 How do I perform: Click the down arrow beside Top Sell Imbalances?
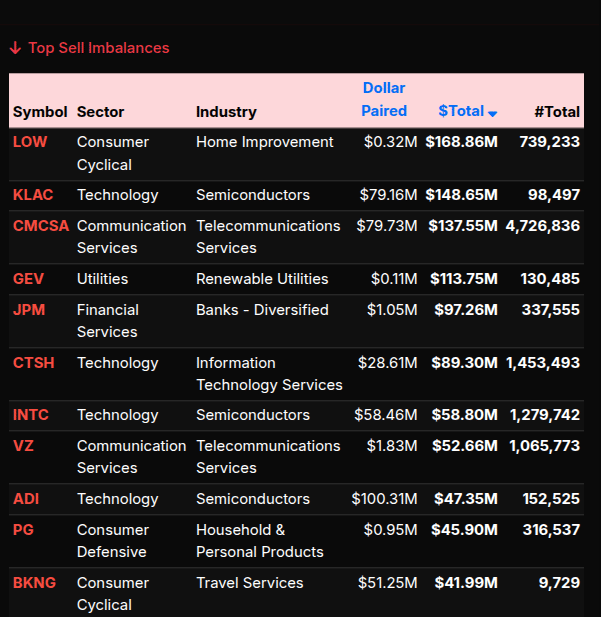pos(15,48)
